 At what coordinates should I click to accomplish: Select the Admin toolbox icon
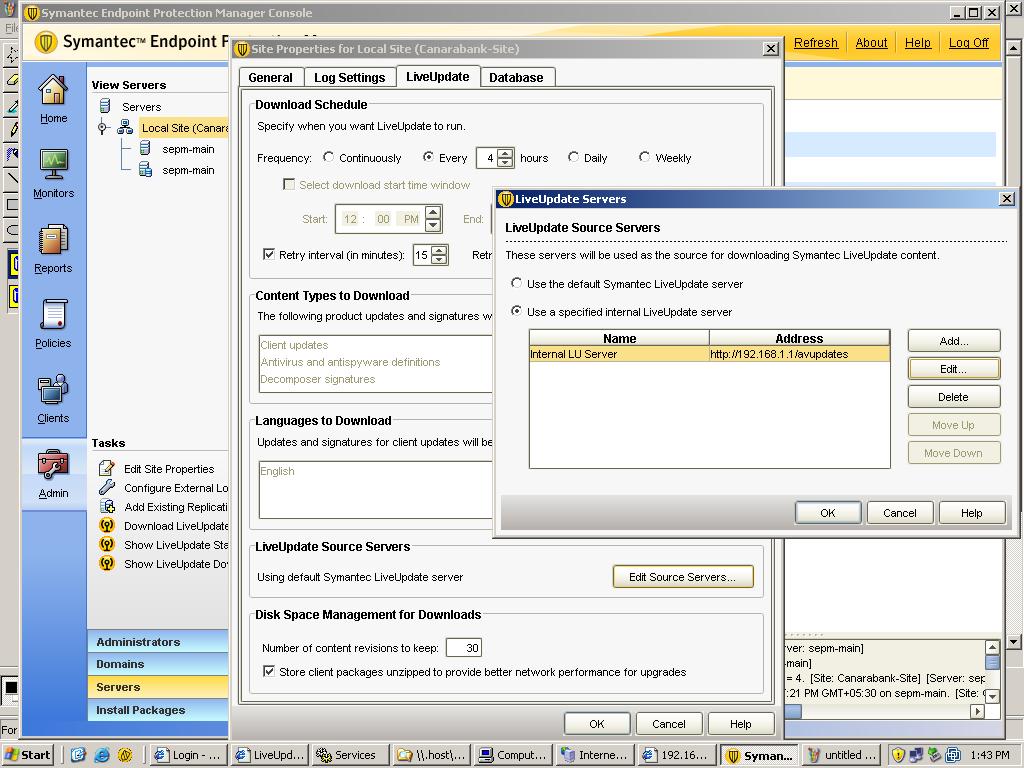pyautogui.click(x=53, y=465)
